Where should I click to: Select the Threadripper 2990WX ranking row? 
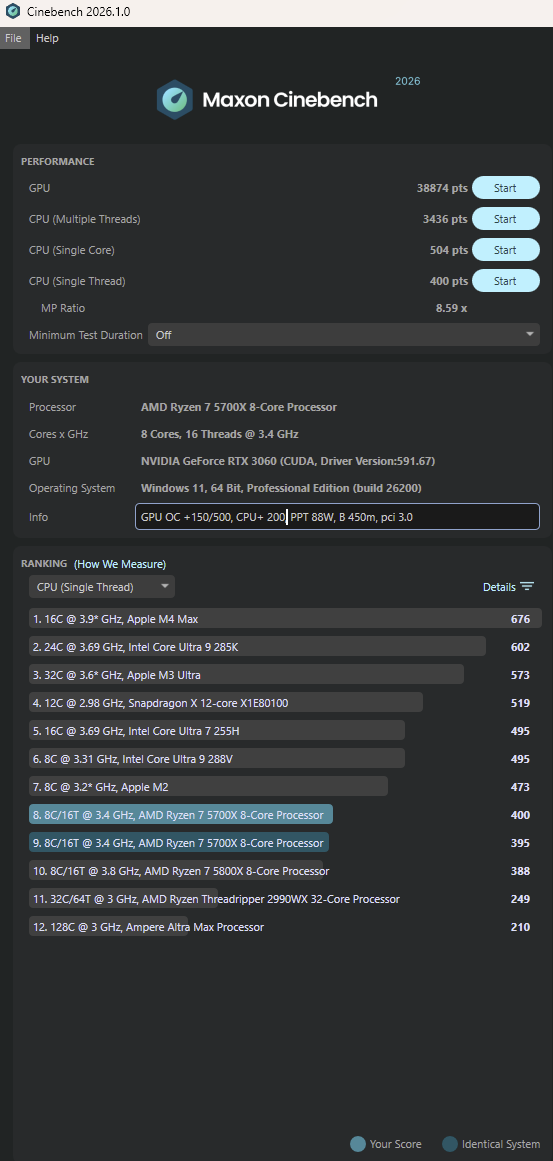(x=285, y=900)
